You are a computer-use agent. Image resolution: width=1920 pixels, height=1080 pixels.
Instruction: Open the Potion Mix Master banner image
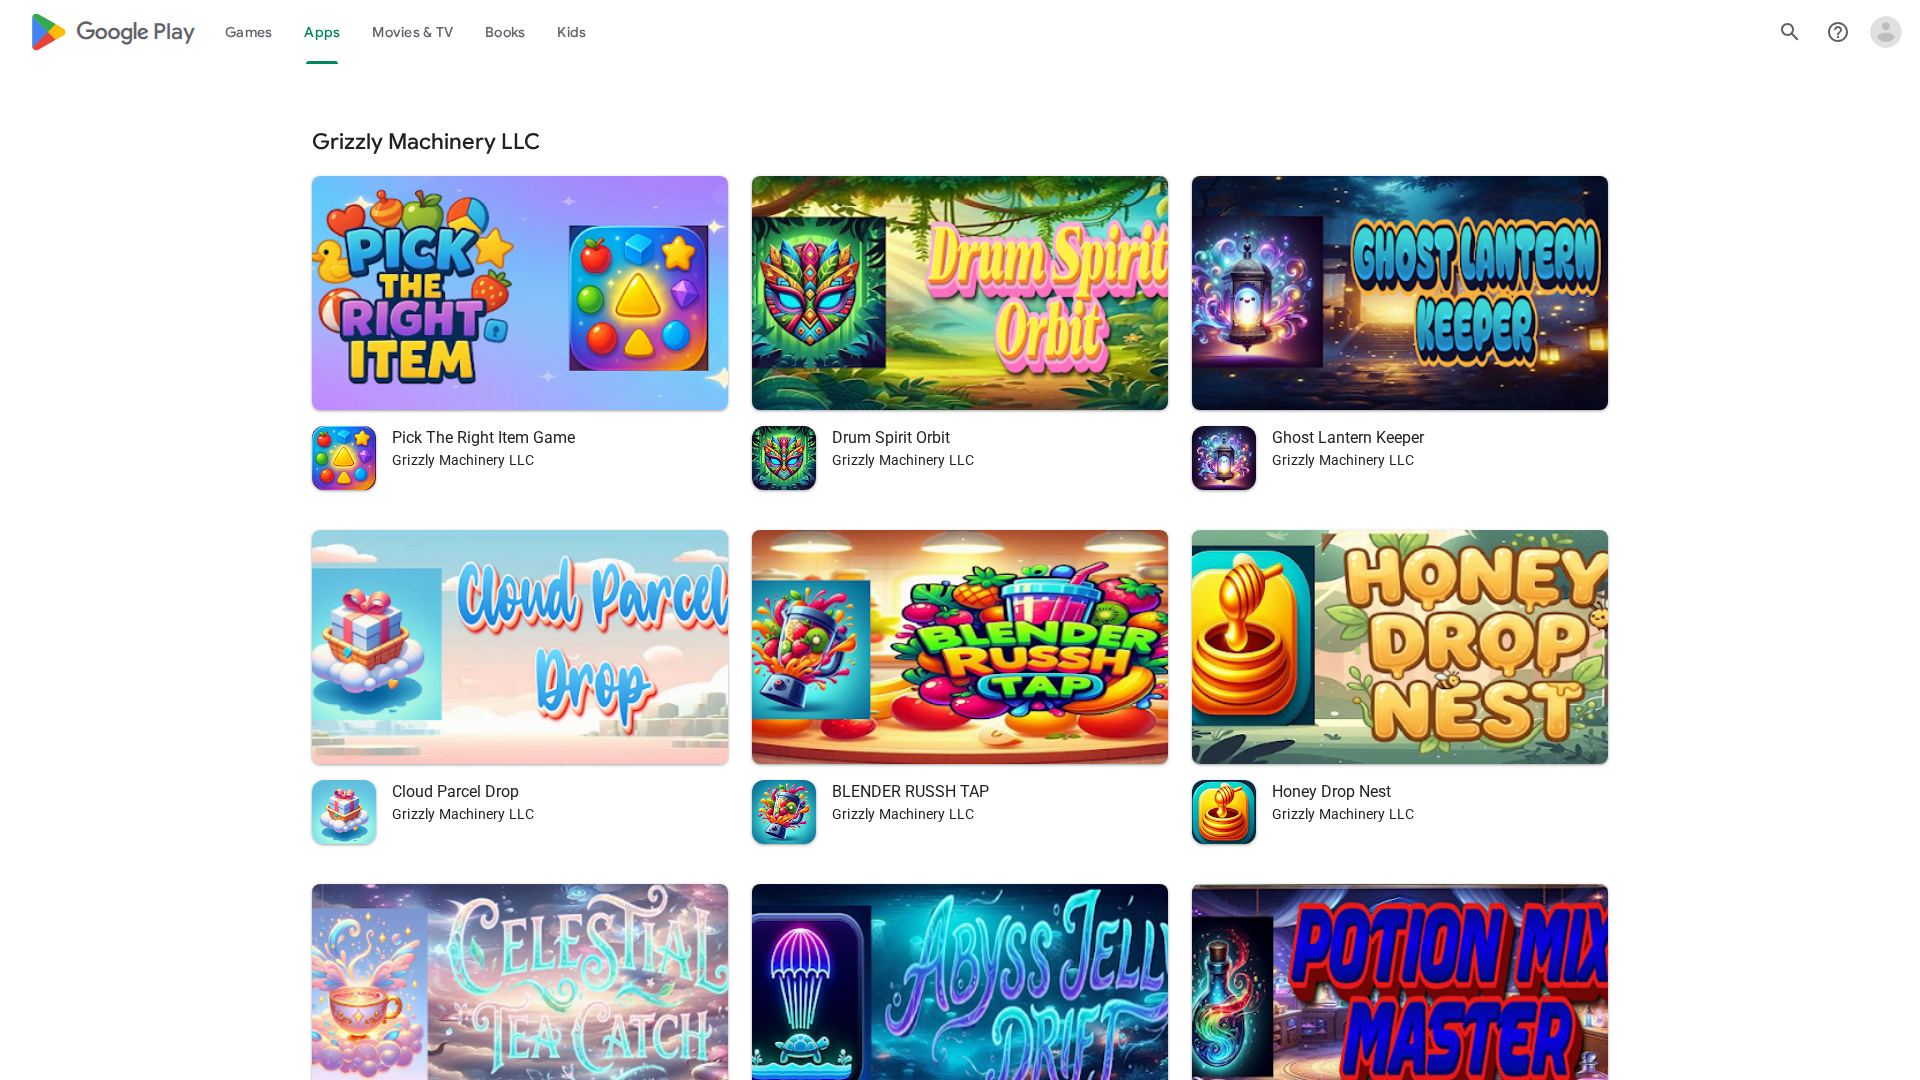coord(1400,982)
